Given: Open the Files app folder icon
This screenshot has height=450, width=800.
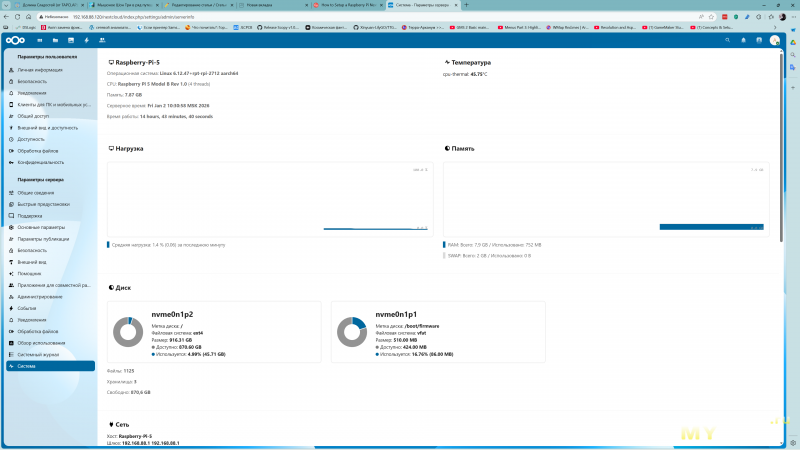Looking at the screenshot, I should pos(55,40).
